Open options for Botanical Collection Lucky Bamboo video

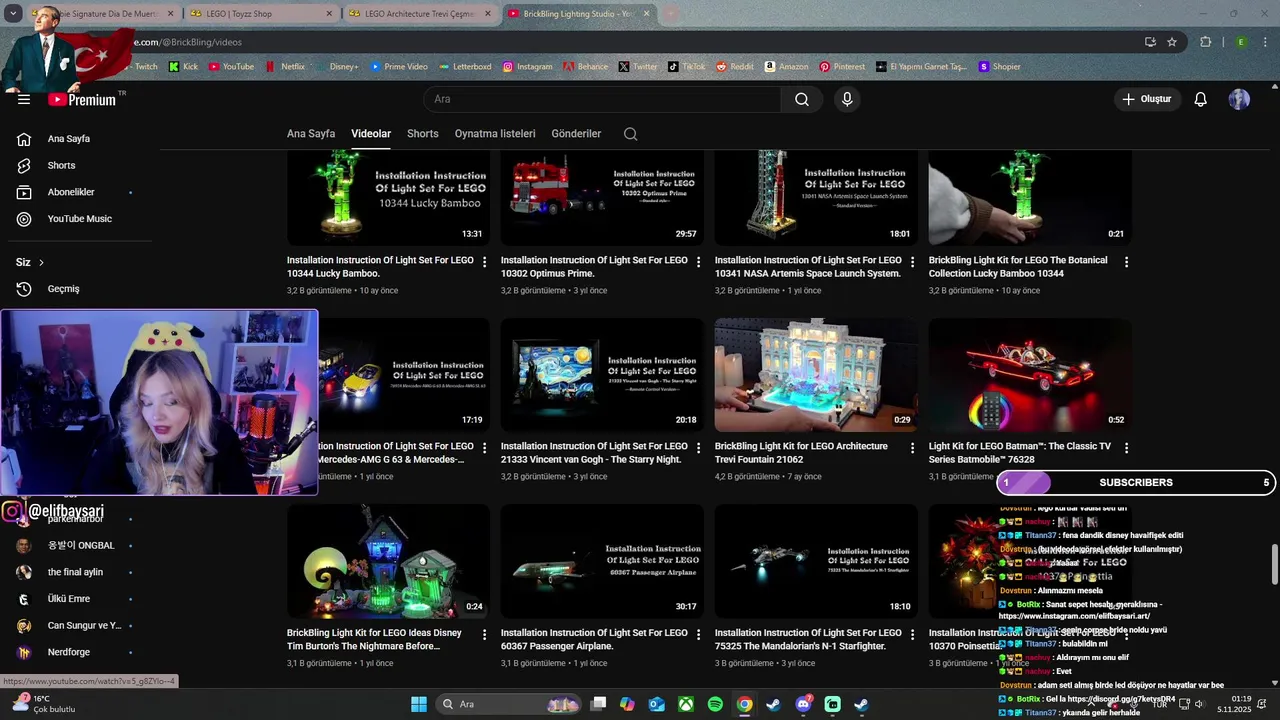pos(1126,262)
